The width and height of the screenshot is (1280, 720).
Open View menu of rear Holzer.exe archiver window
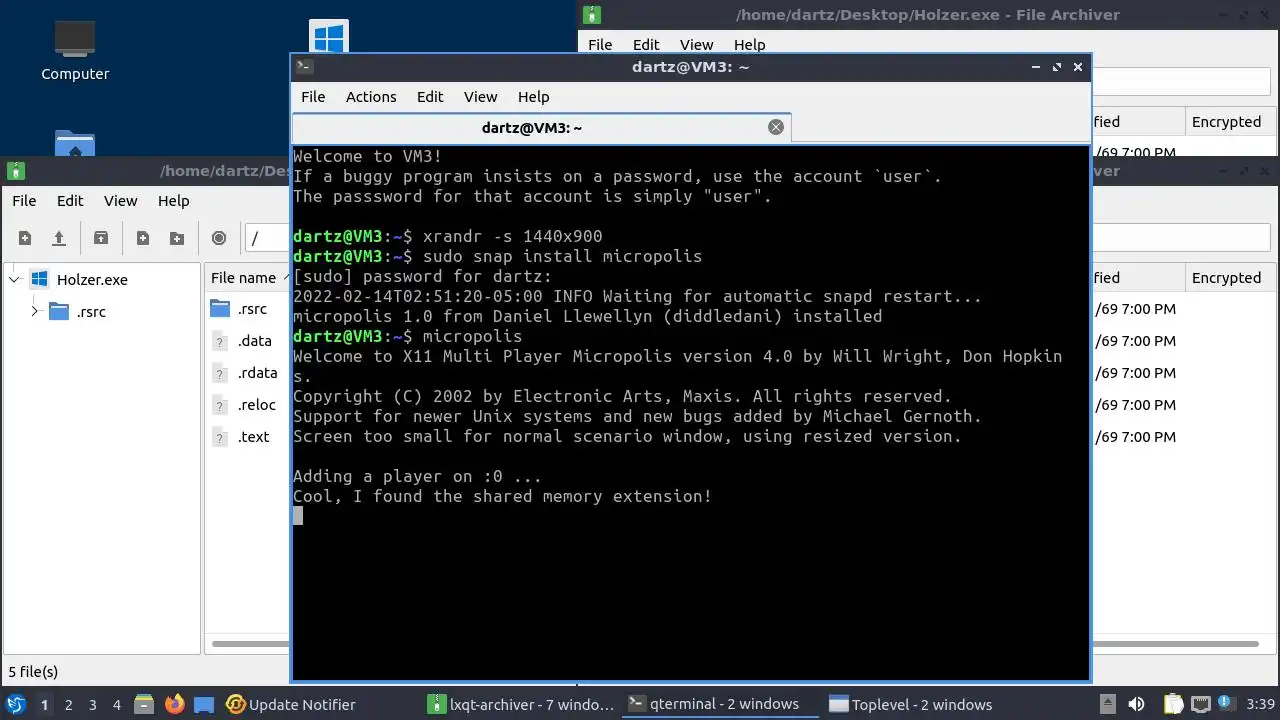tap(696, 45)
